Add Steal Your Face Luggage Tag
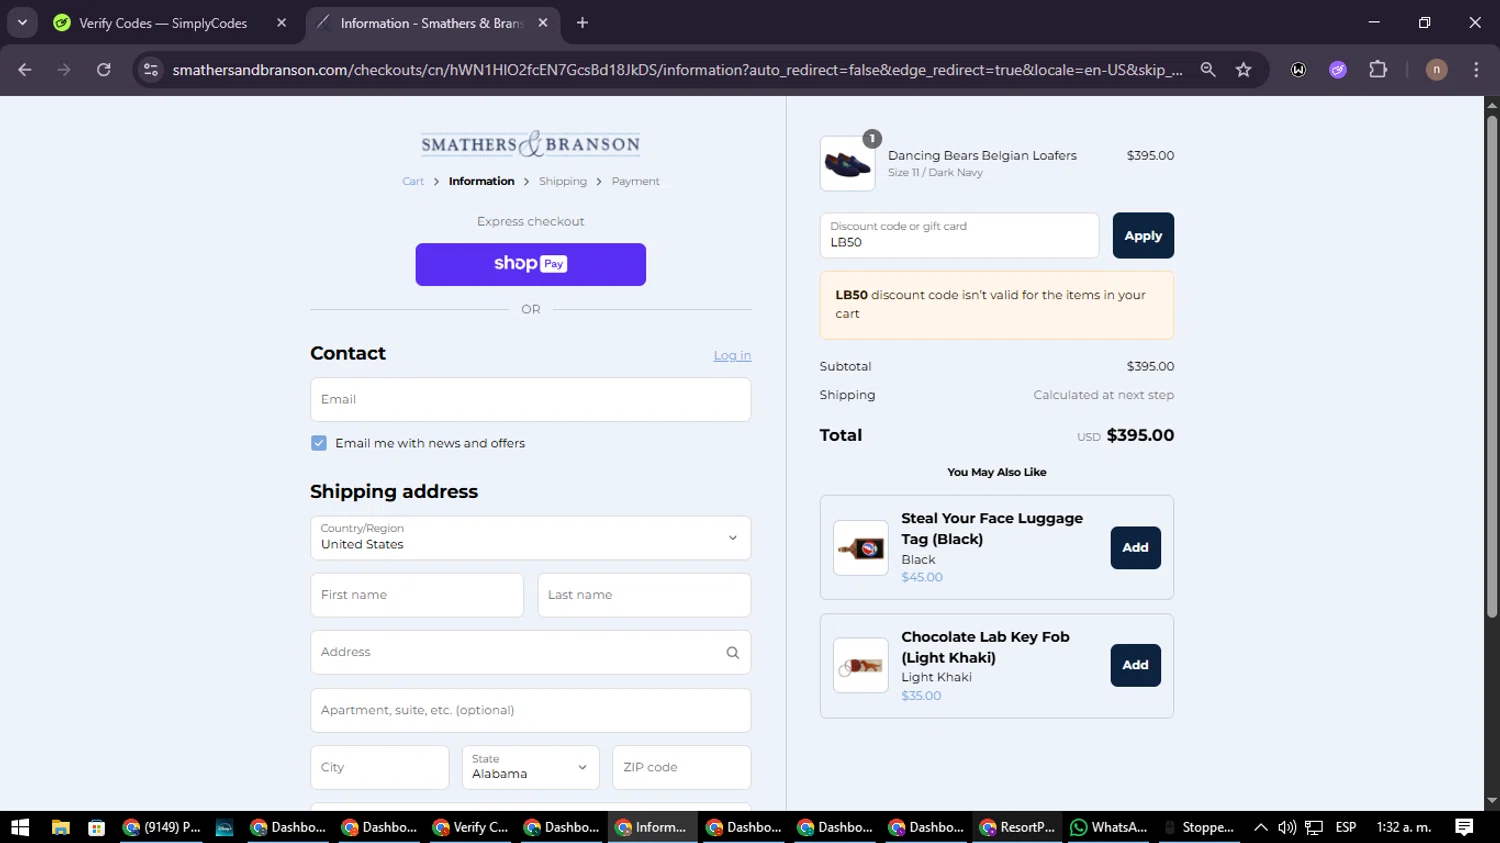1500x843 pixels. [1135, 547]
